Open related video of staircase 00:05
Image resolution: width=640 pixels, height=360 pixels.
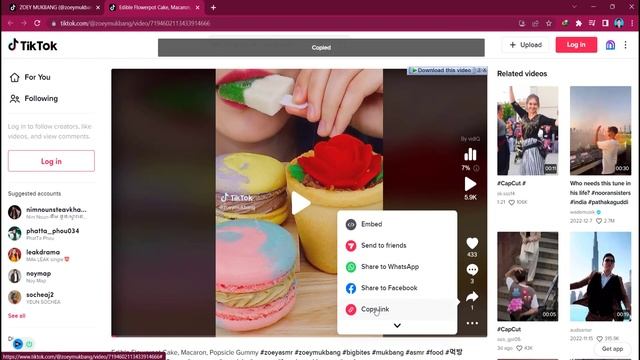pyautogui.click(x=527, y=276)
